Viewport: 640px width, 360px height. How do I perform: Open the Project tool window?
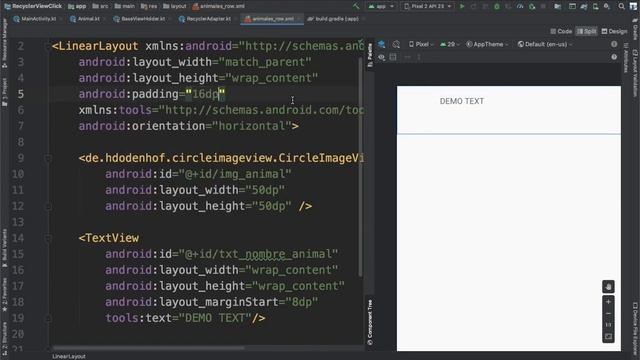4,92
